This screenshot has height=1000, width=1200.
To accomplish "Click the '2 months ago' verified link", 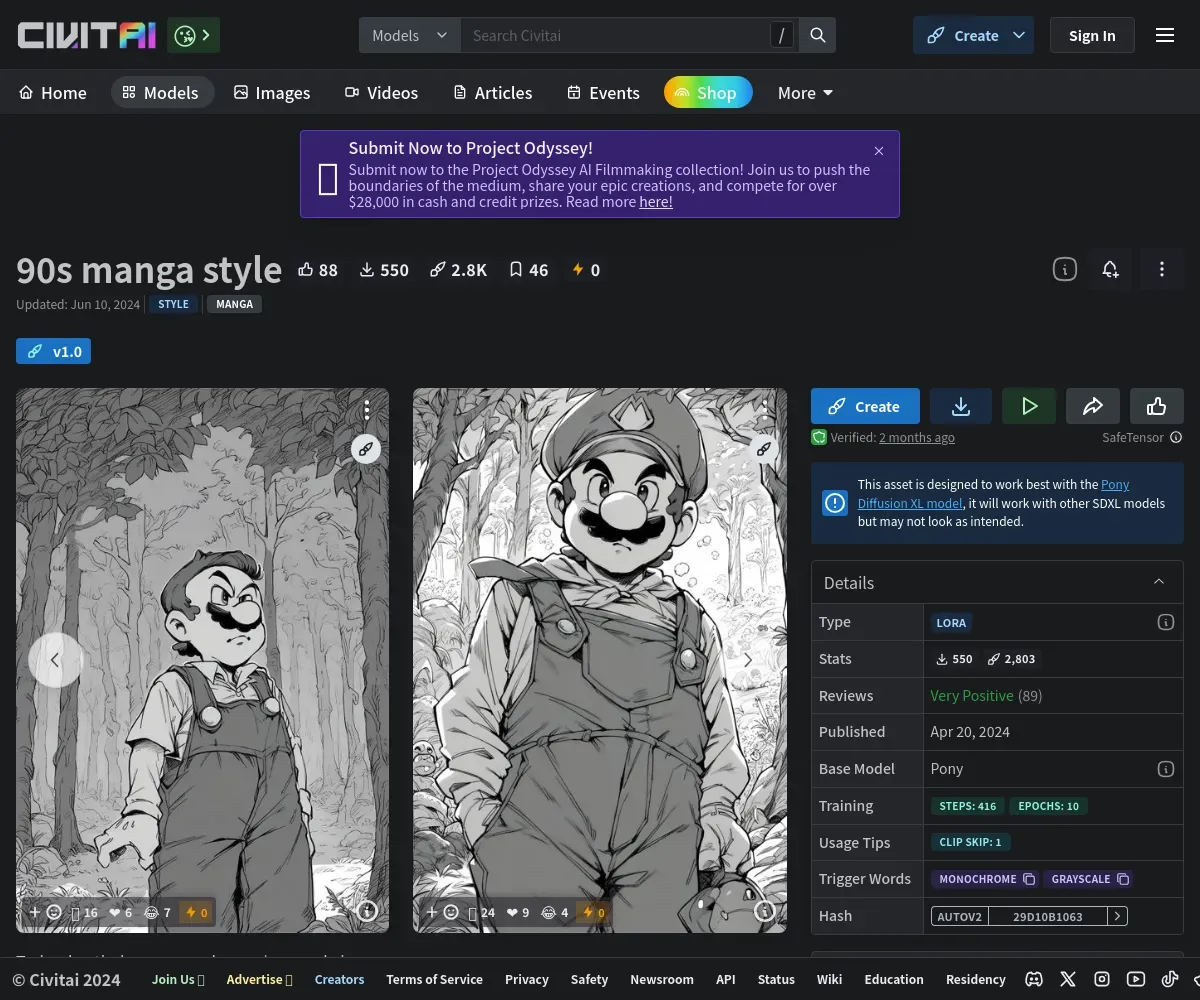I will (x=917, y=437).
